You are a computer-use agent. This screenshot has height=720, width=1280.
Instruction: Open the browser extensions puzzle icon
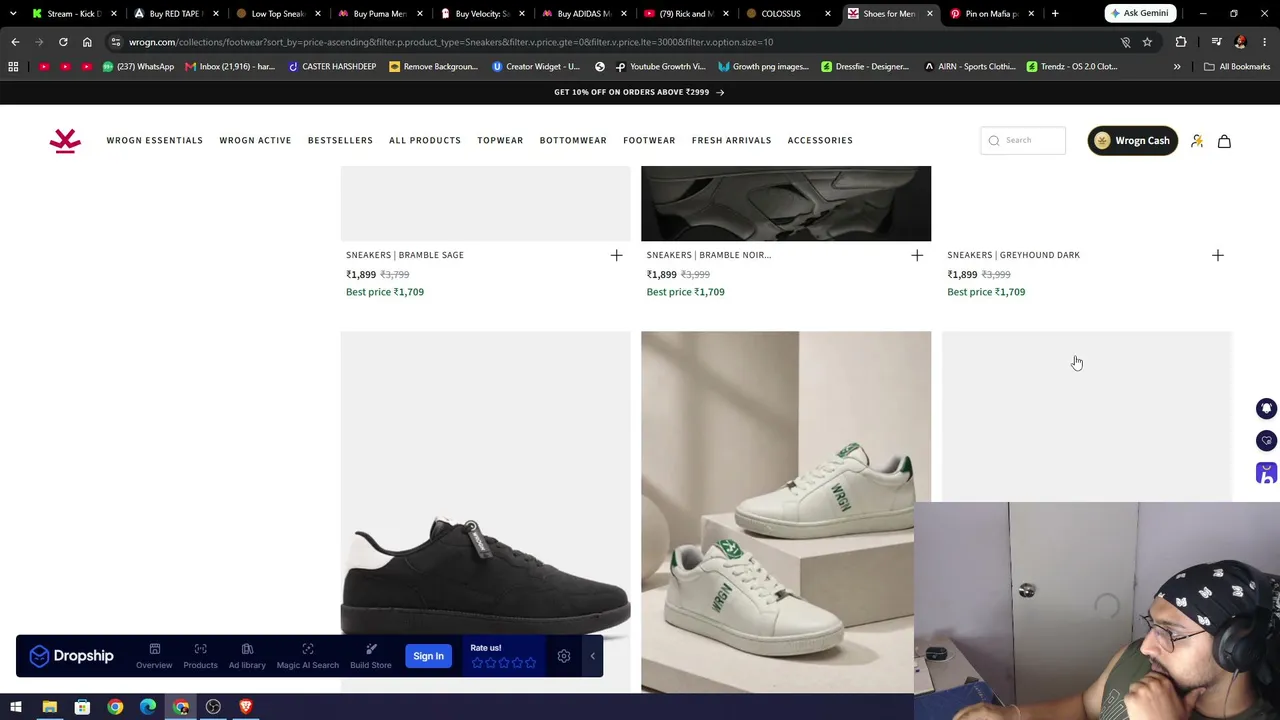[x=1181, y=42]
